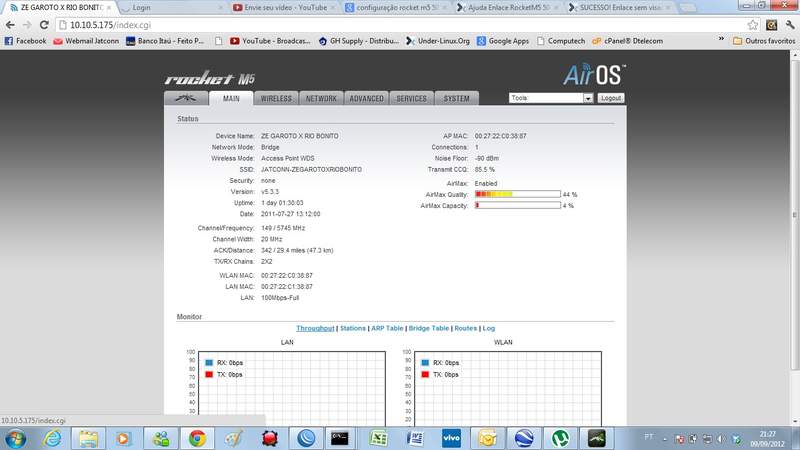800x450 pixels.
Task: Click the AirMax Capacity bar
Action: [517, 206]
